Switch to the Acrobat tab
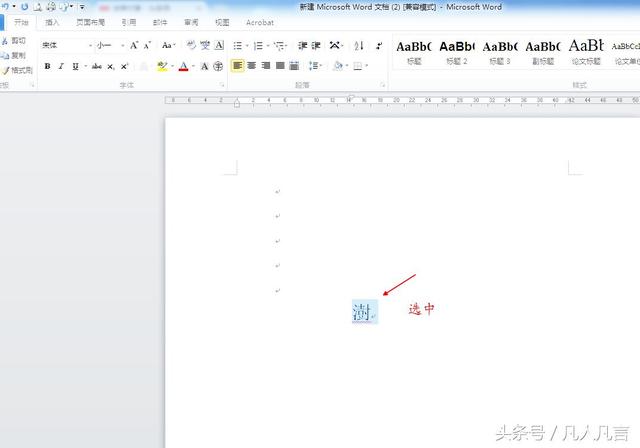The width and height of the screenshot is (640, 448). click(x=260, y=22)
